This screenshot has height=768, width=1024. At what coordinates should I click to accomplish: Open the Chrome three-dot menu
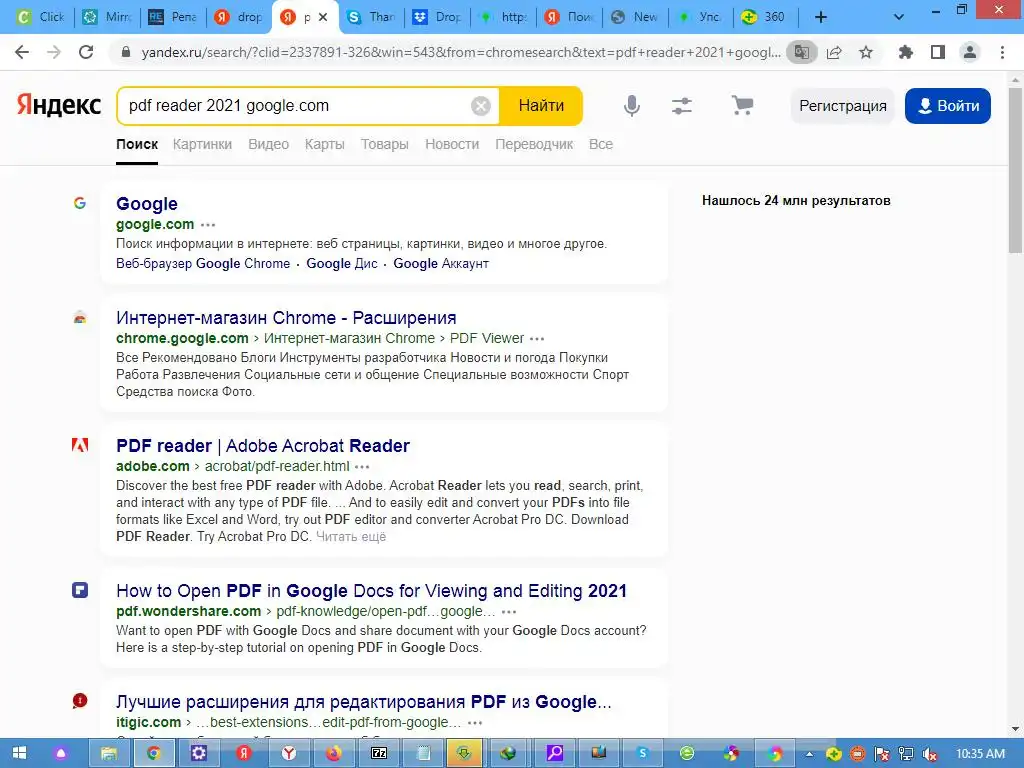pos(1002,52)
